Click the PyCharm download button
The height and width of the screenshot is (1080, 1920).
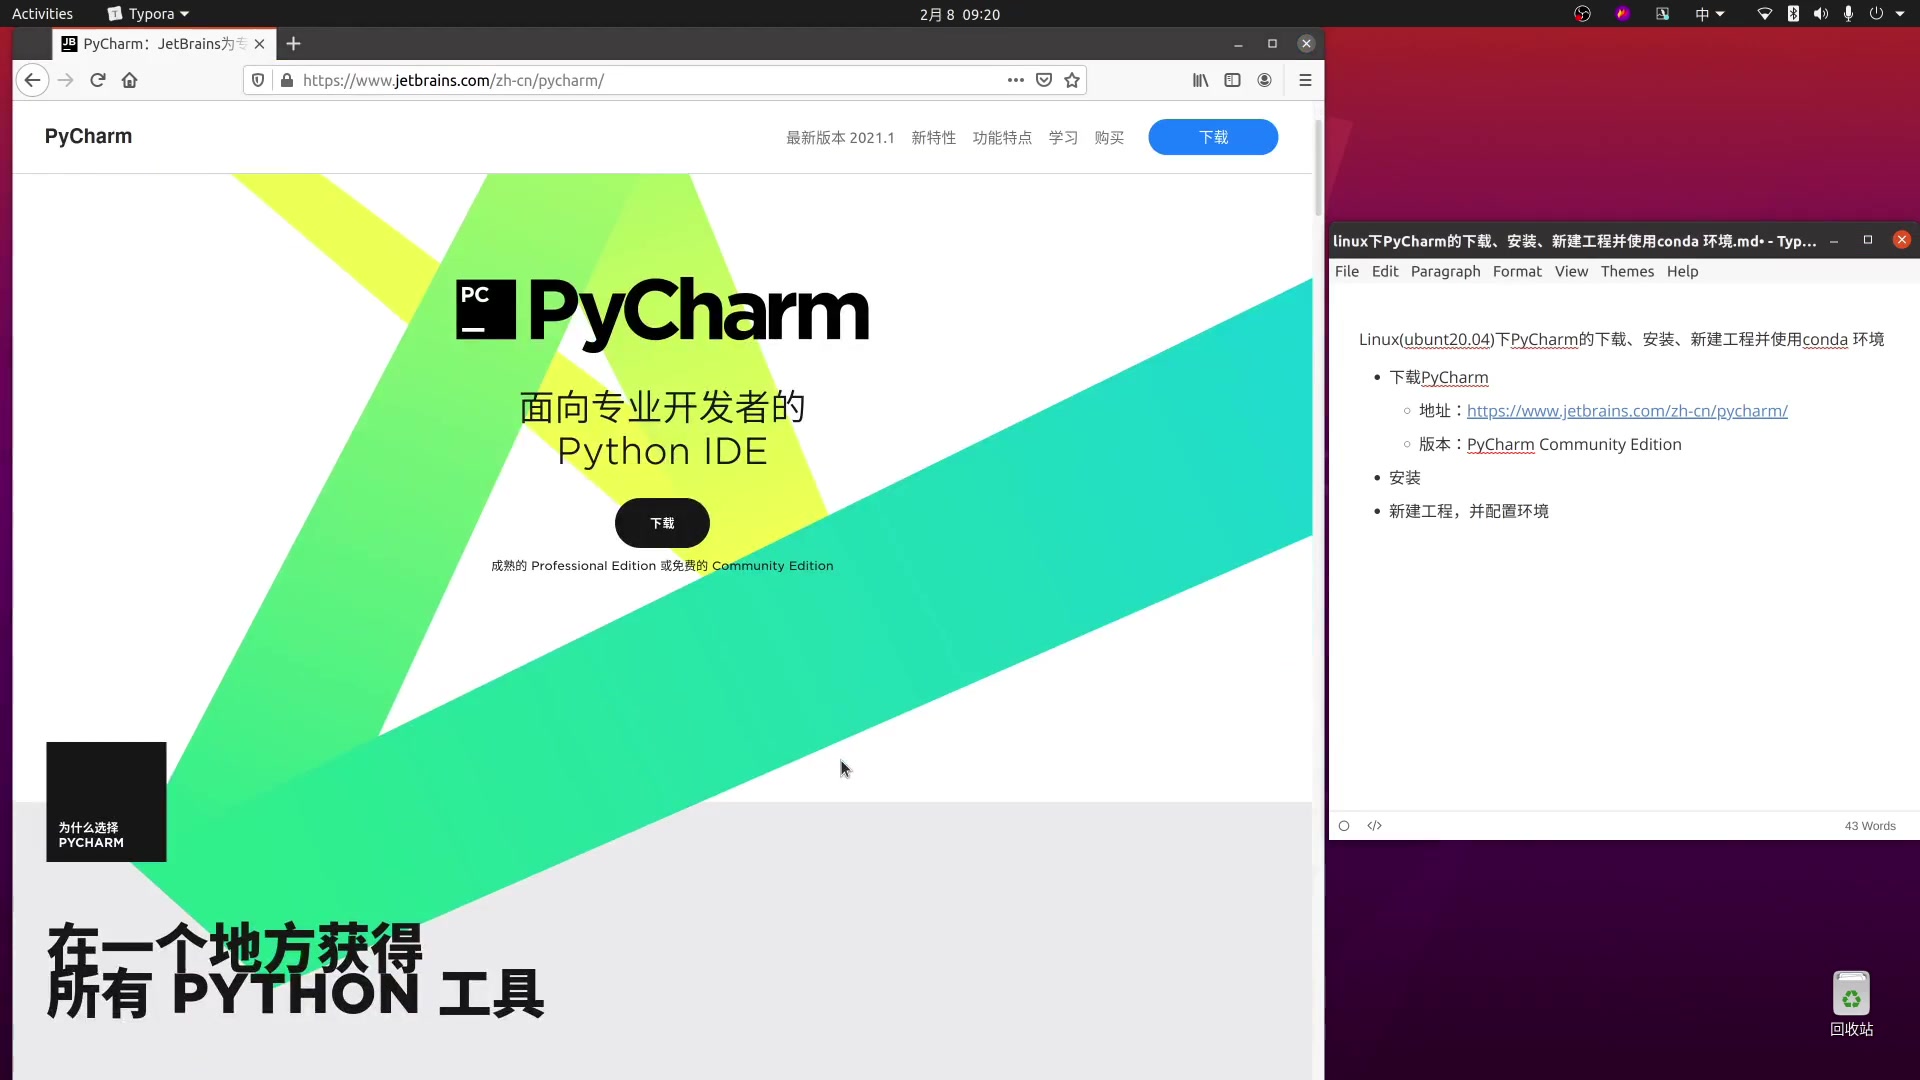coord(662,522)
